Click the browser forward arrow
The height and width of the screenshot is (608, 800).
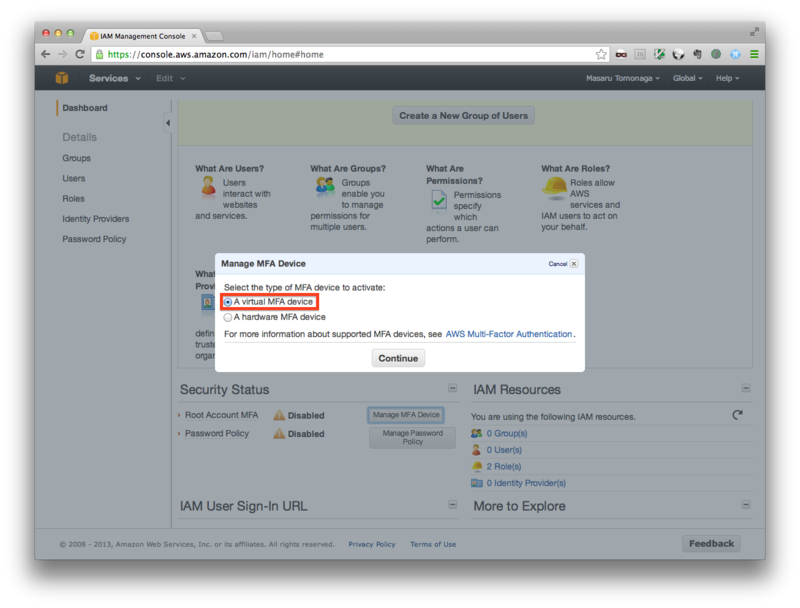pos(63,54)
